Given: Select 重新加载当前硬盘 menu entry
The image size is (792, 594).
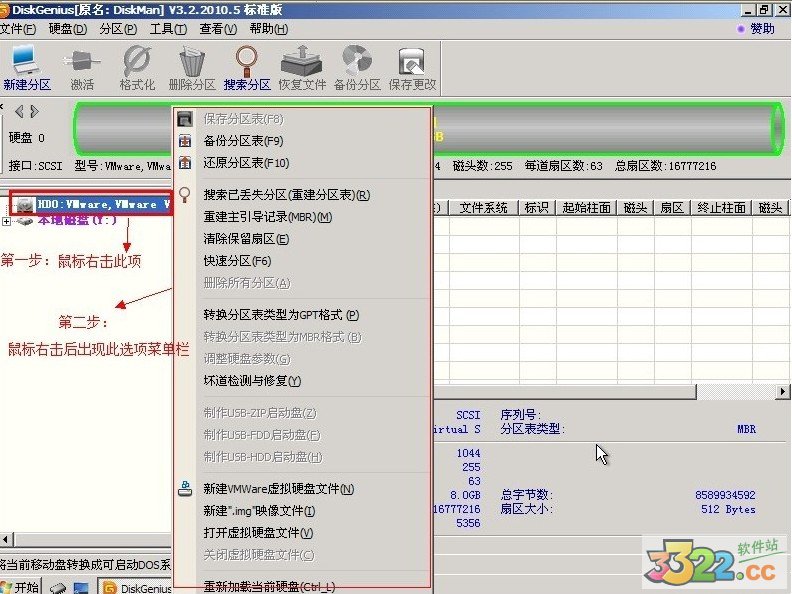Looking at the screenshot, I should [x=303, y=586].
